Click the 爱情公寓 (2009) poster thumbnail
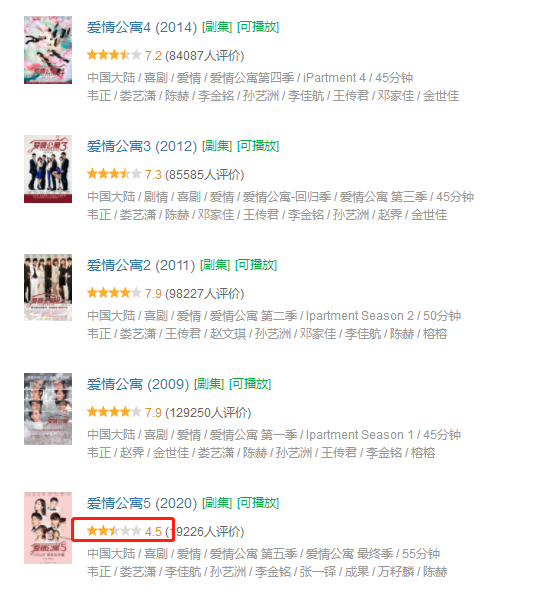The image size is (537, 595). 48,409
